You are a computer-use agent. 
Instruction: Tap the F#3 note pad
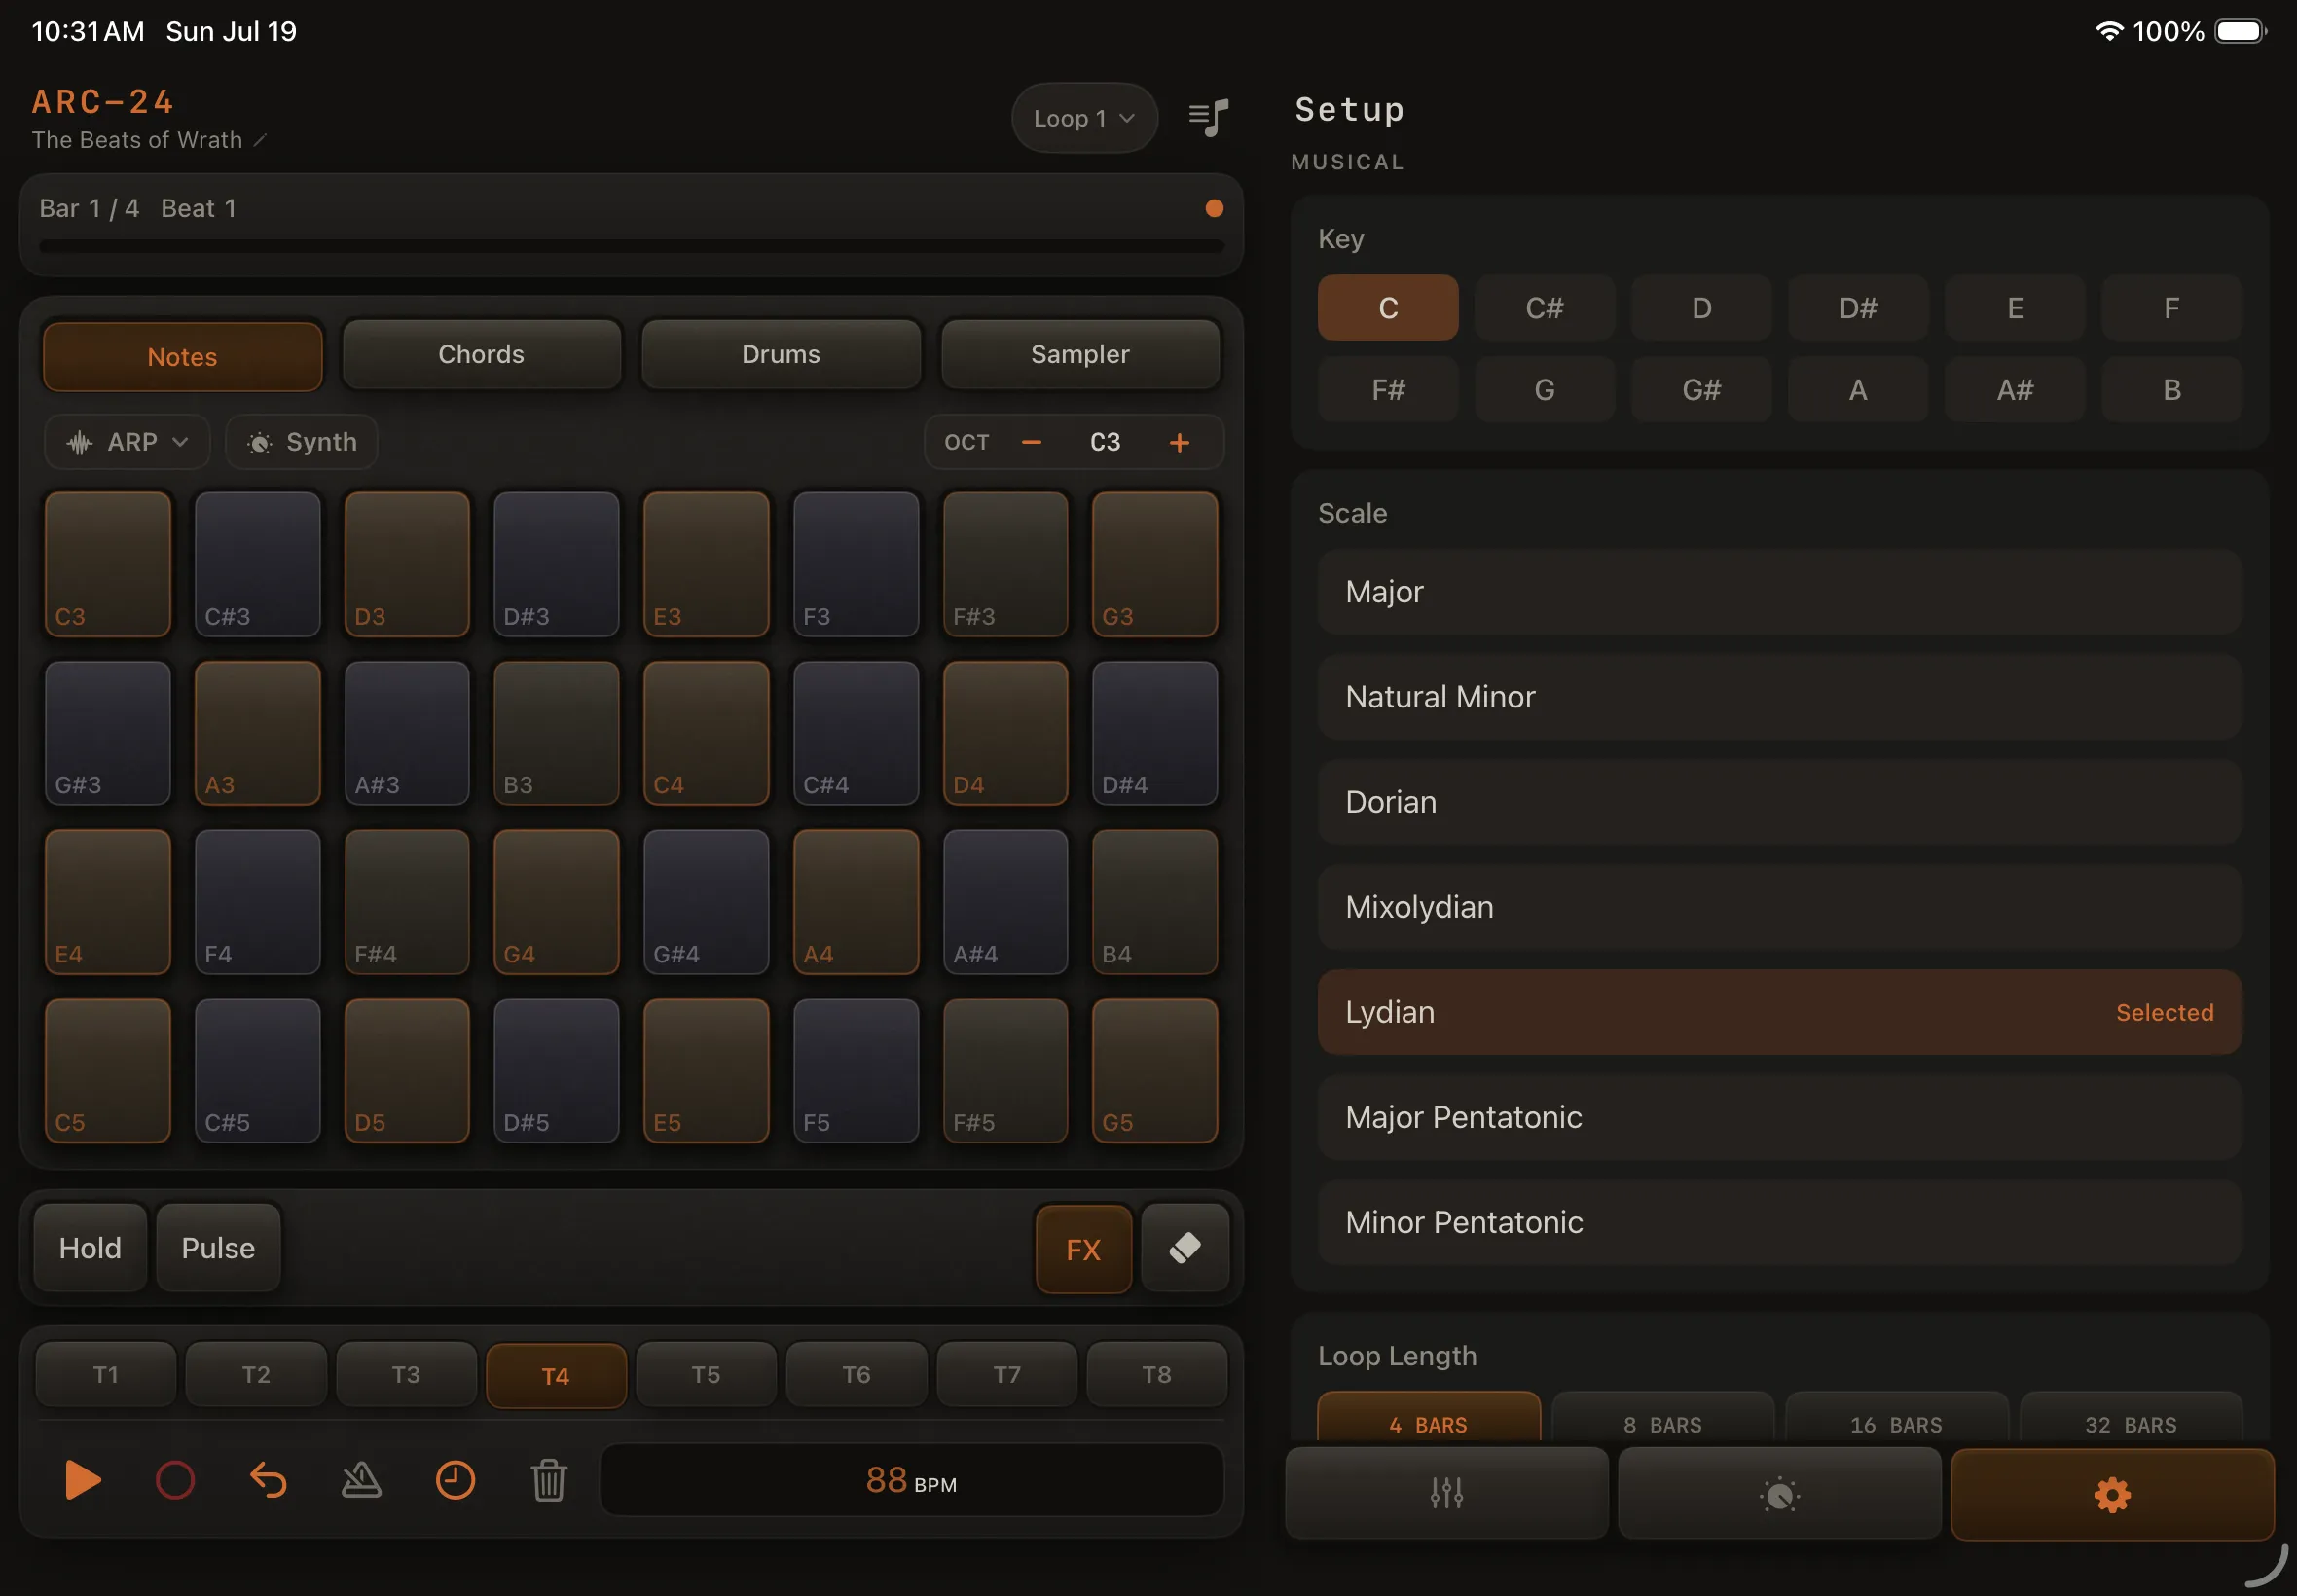[x=1005, y=564]
